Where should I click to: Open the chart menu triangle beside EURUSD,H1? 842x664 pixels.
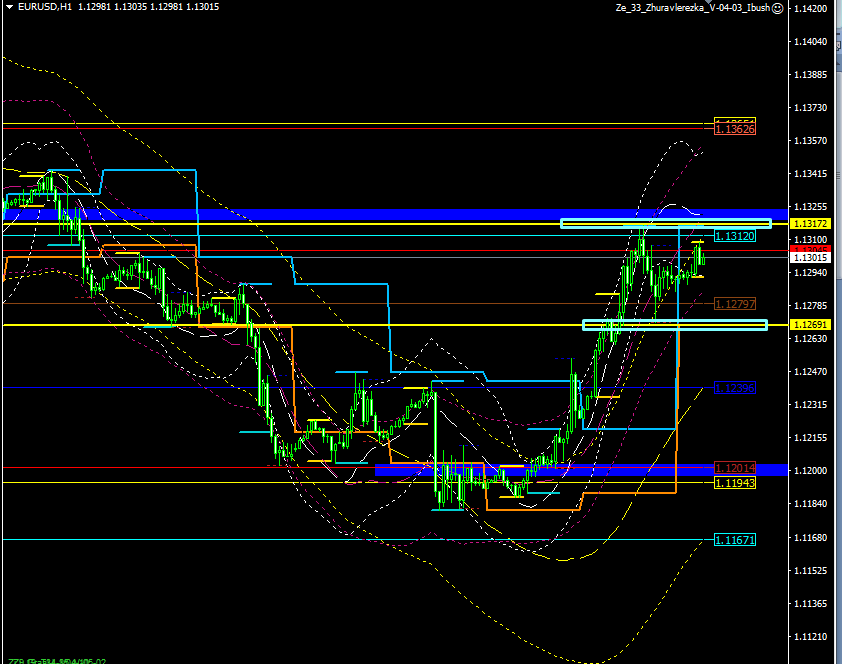[9, 7]
